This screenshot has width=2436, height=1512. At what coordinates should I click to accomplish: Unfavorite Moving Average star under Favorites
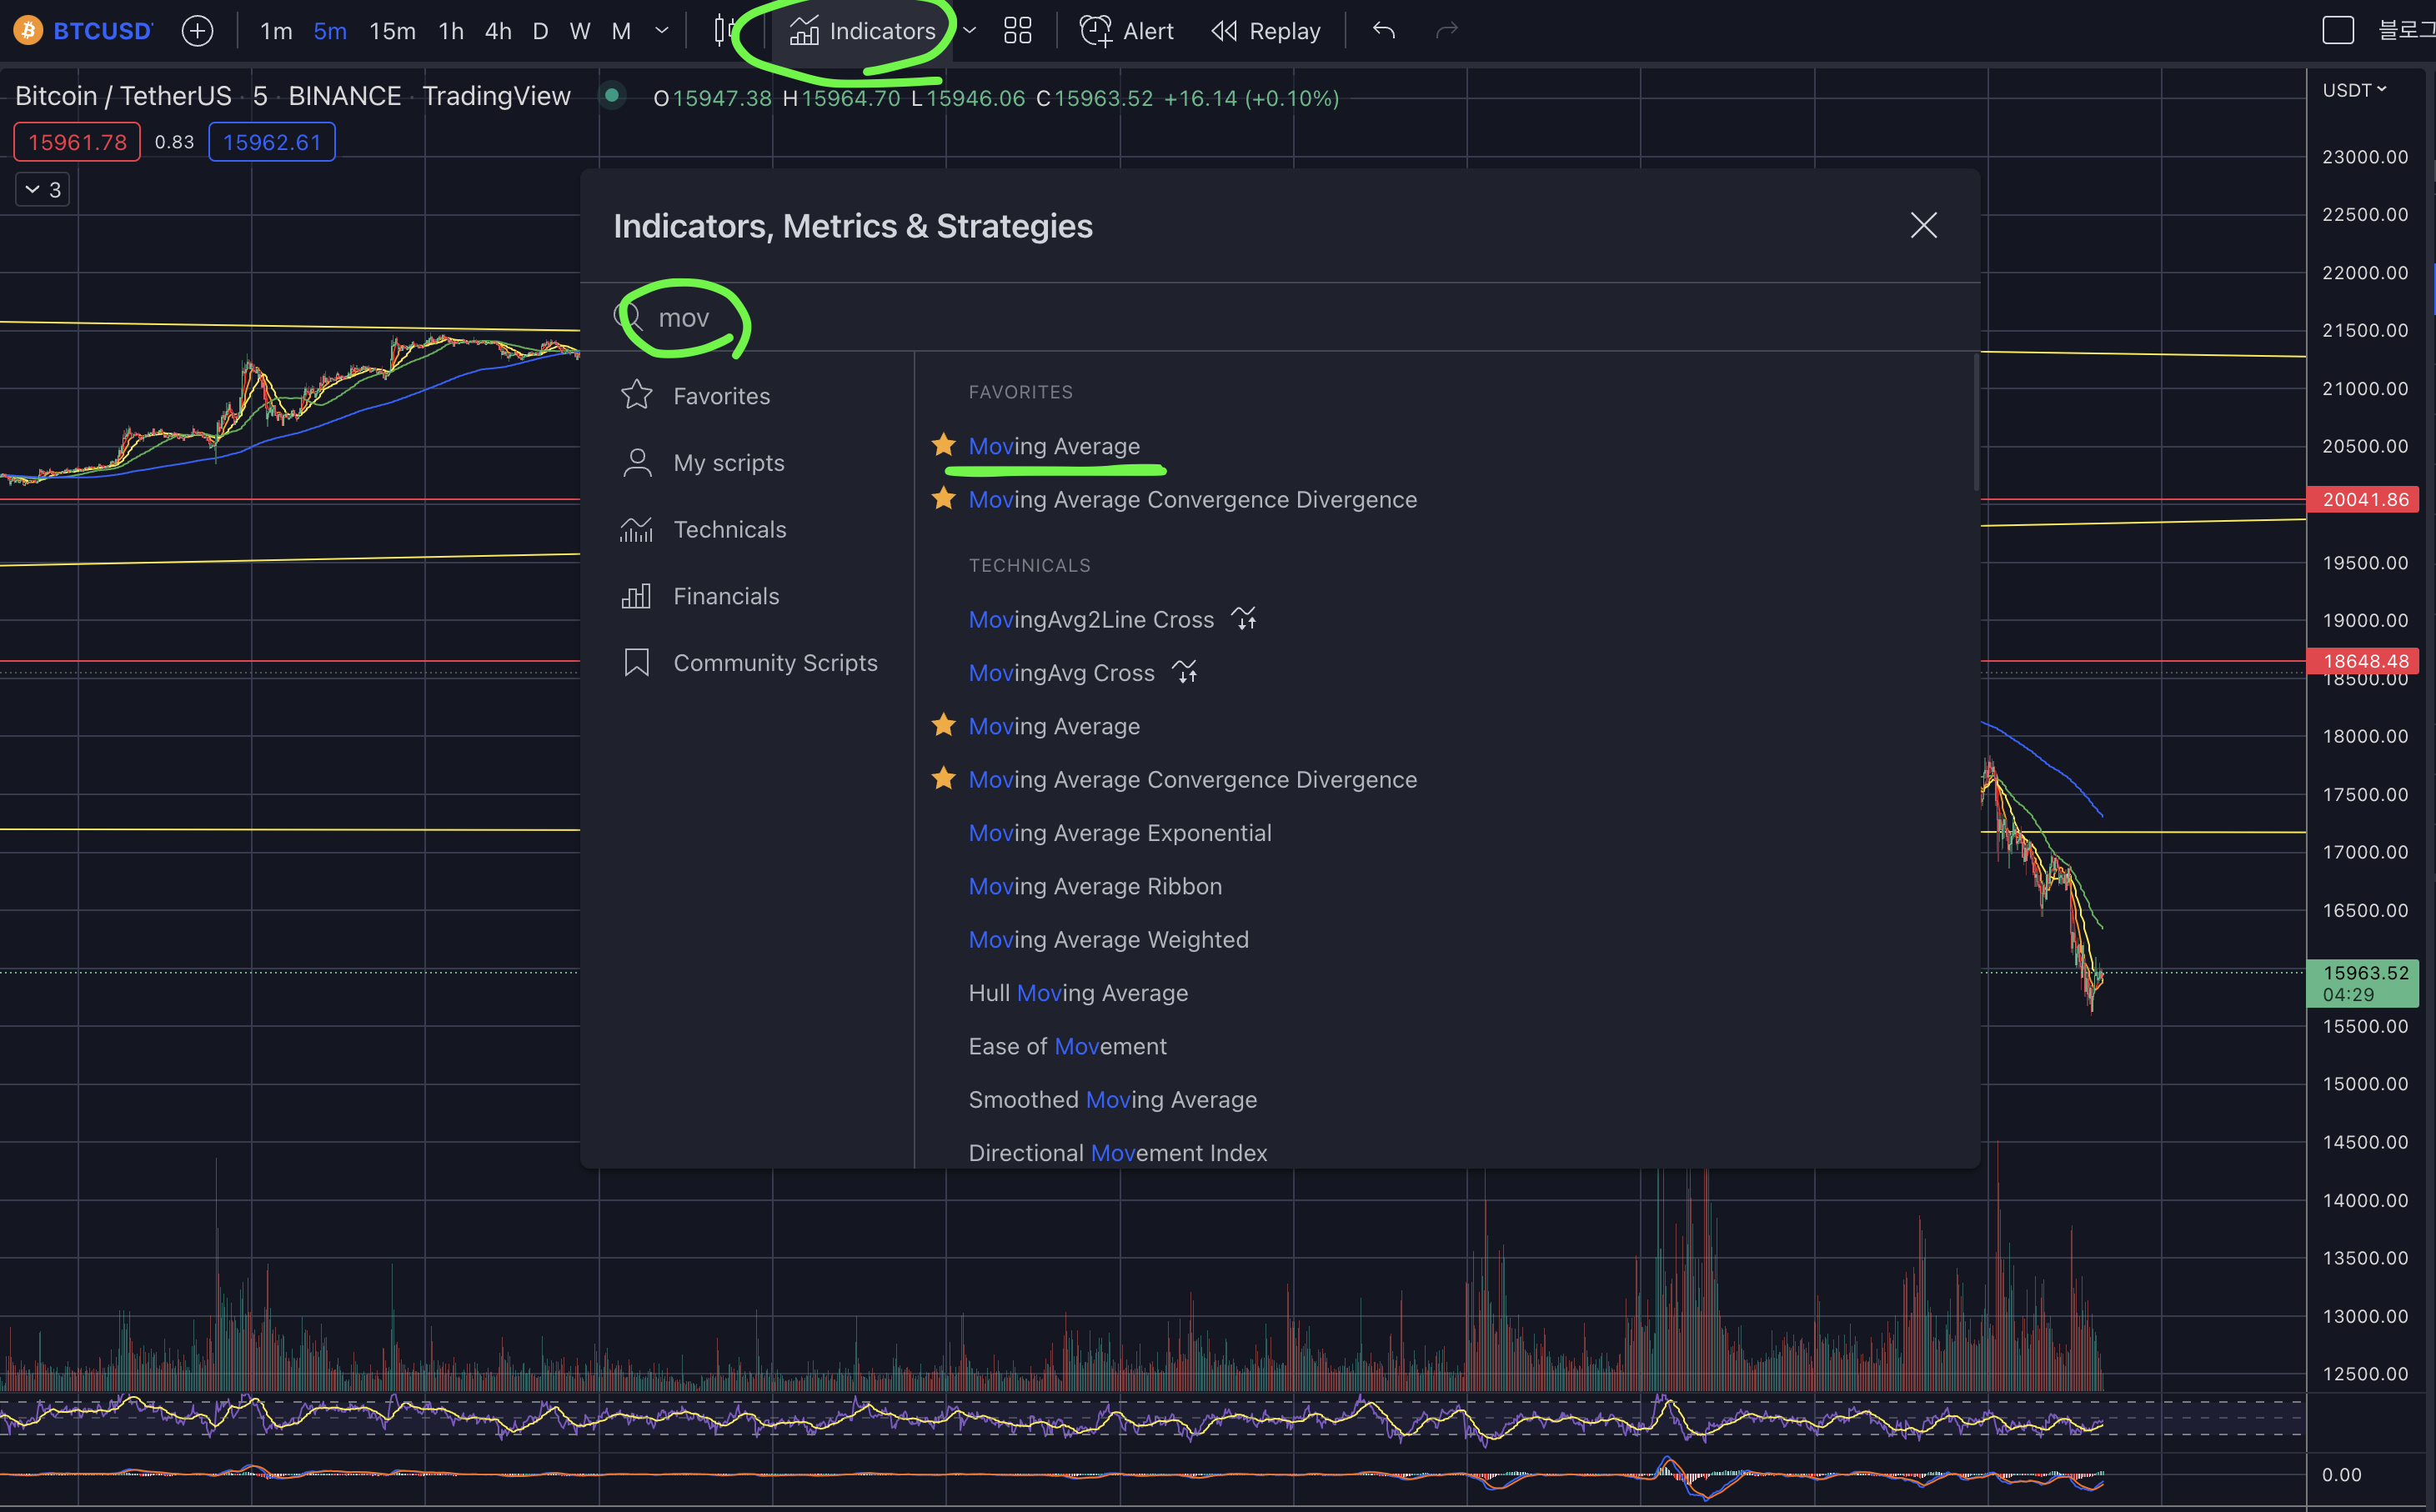pos(943,445)
